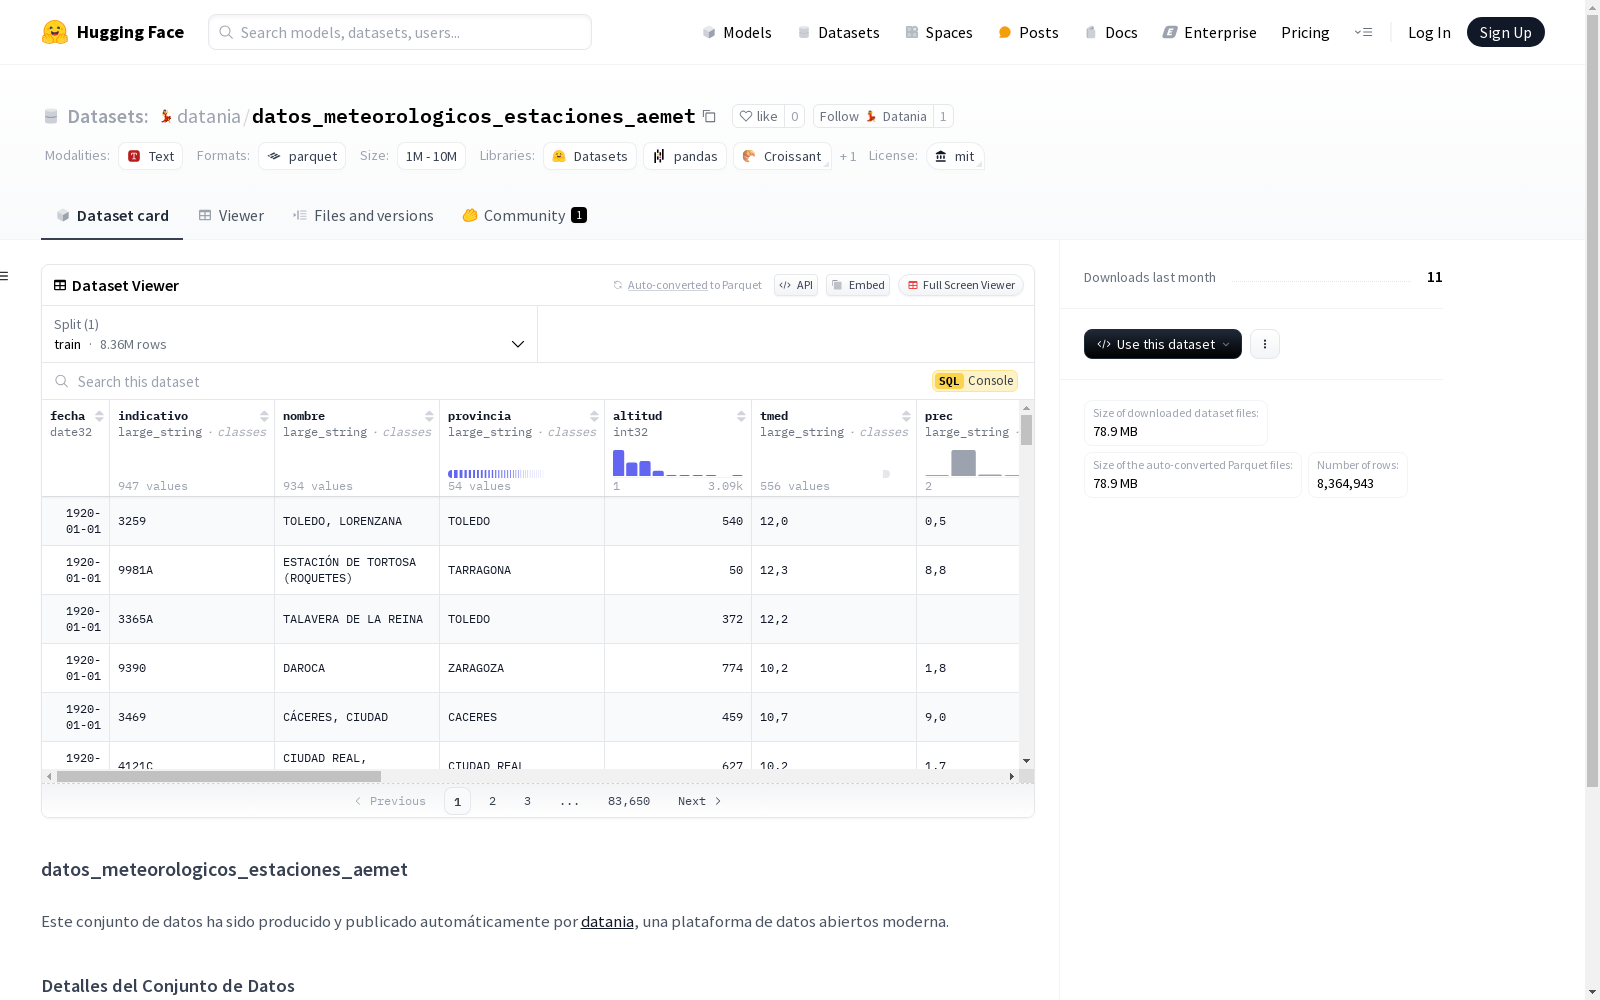Jump to viewer page 2
The width and height of the screenshot is (1600, 1000).
pos(492,801)
